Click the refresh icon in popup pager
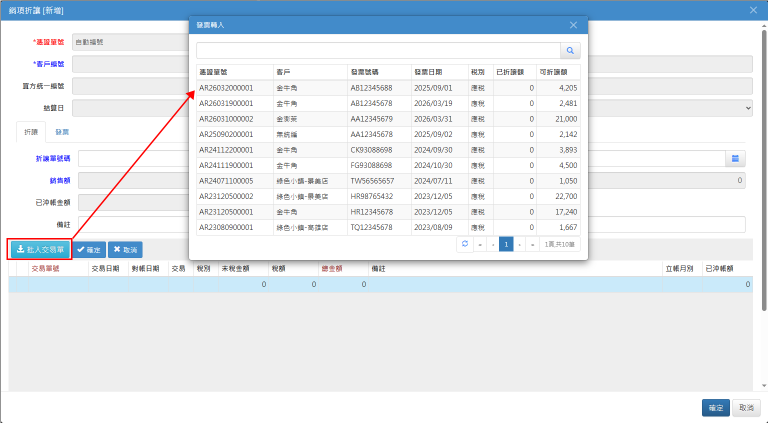The height and width of the screenshot is (423, 768). point(465,244)
